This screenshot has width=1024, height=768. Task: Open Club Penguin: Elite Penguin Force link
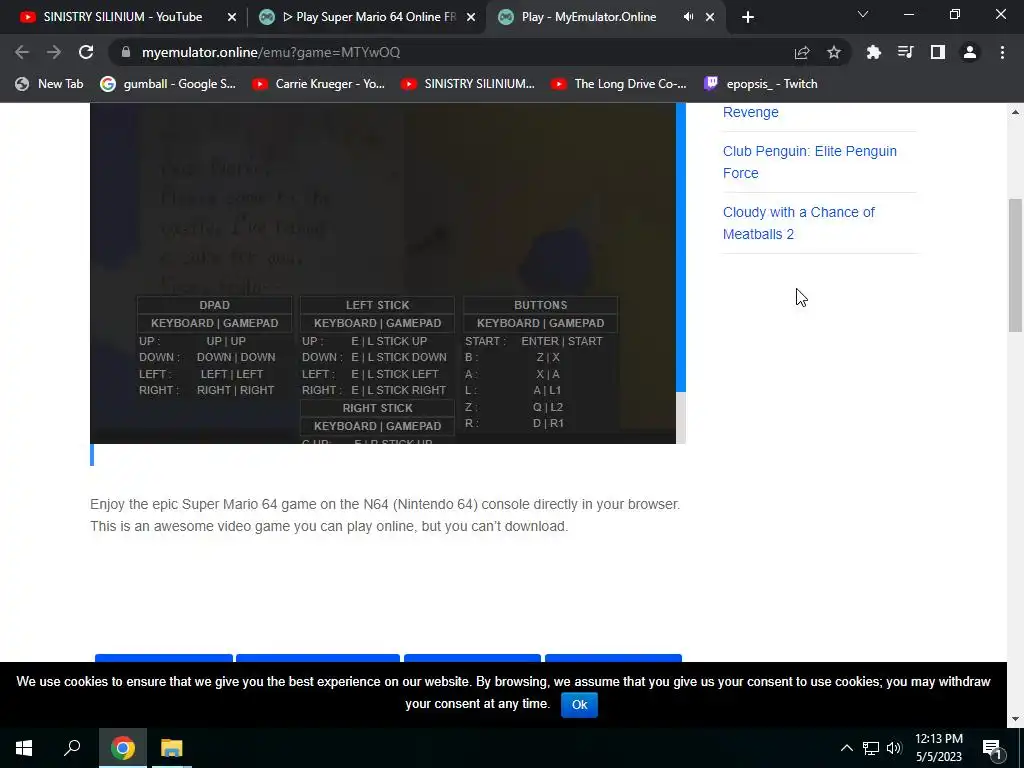[x=809, y=162]
